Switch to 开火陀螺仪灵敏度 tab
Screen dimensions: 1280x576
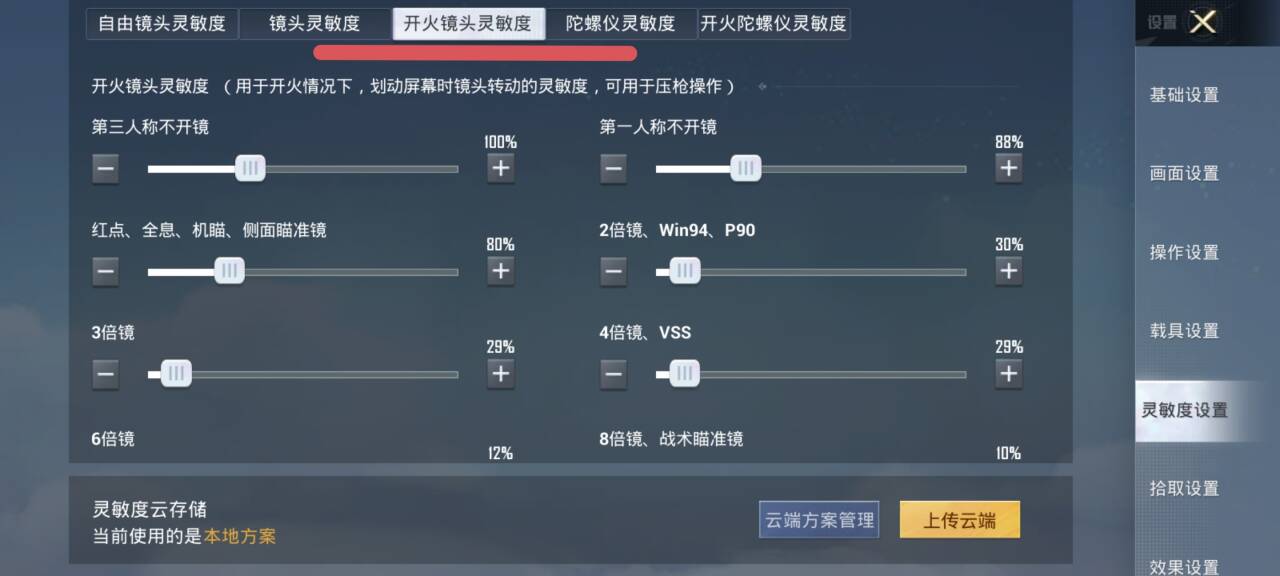pos(773,23)
